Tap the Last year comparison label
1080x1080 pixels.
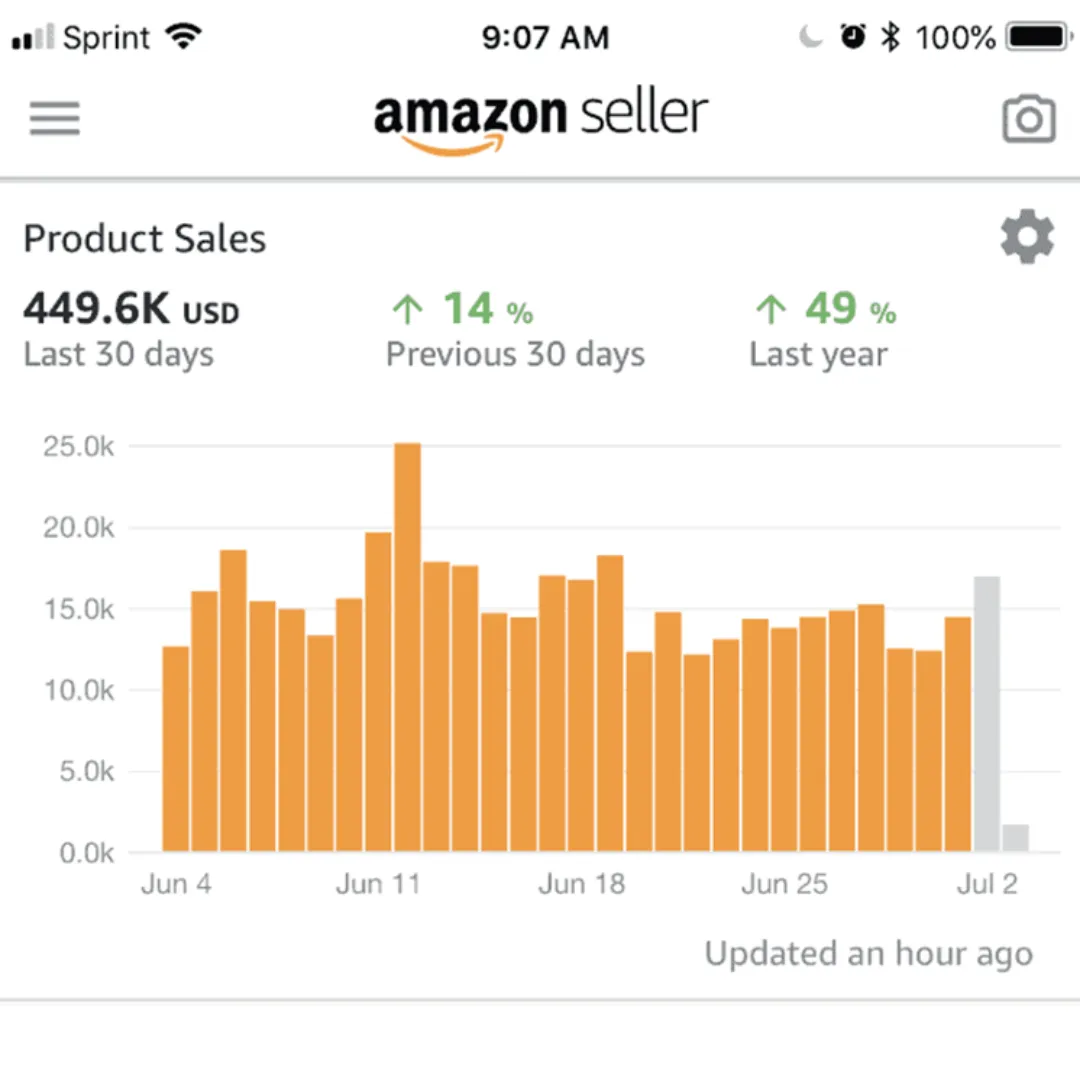click(x=818, y=354)
